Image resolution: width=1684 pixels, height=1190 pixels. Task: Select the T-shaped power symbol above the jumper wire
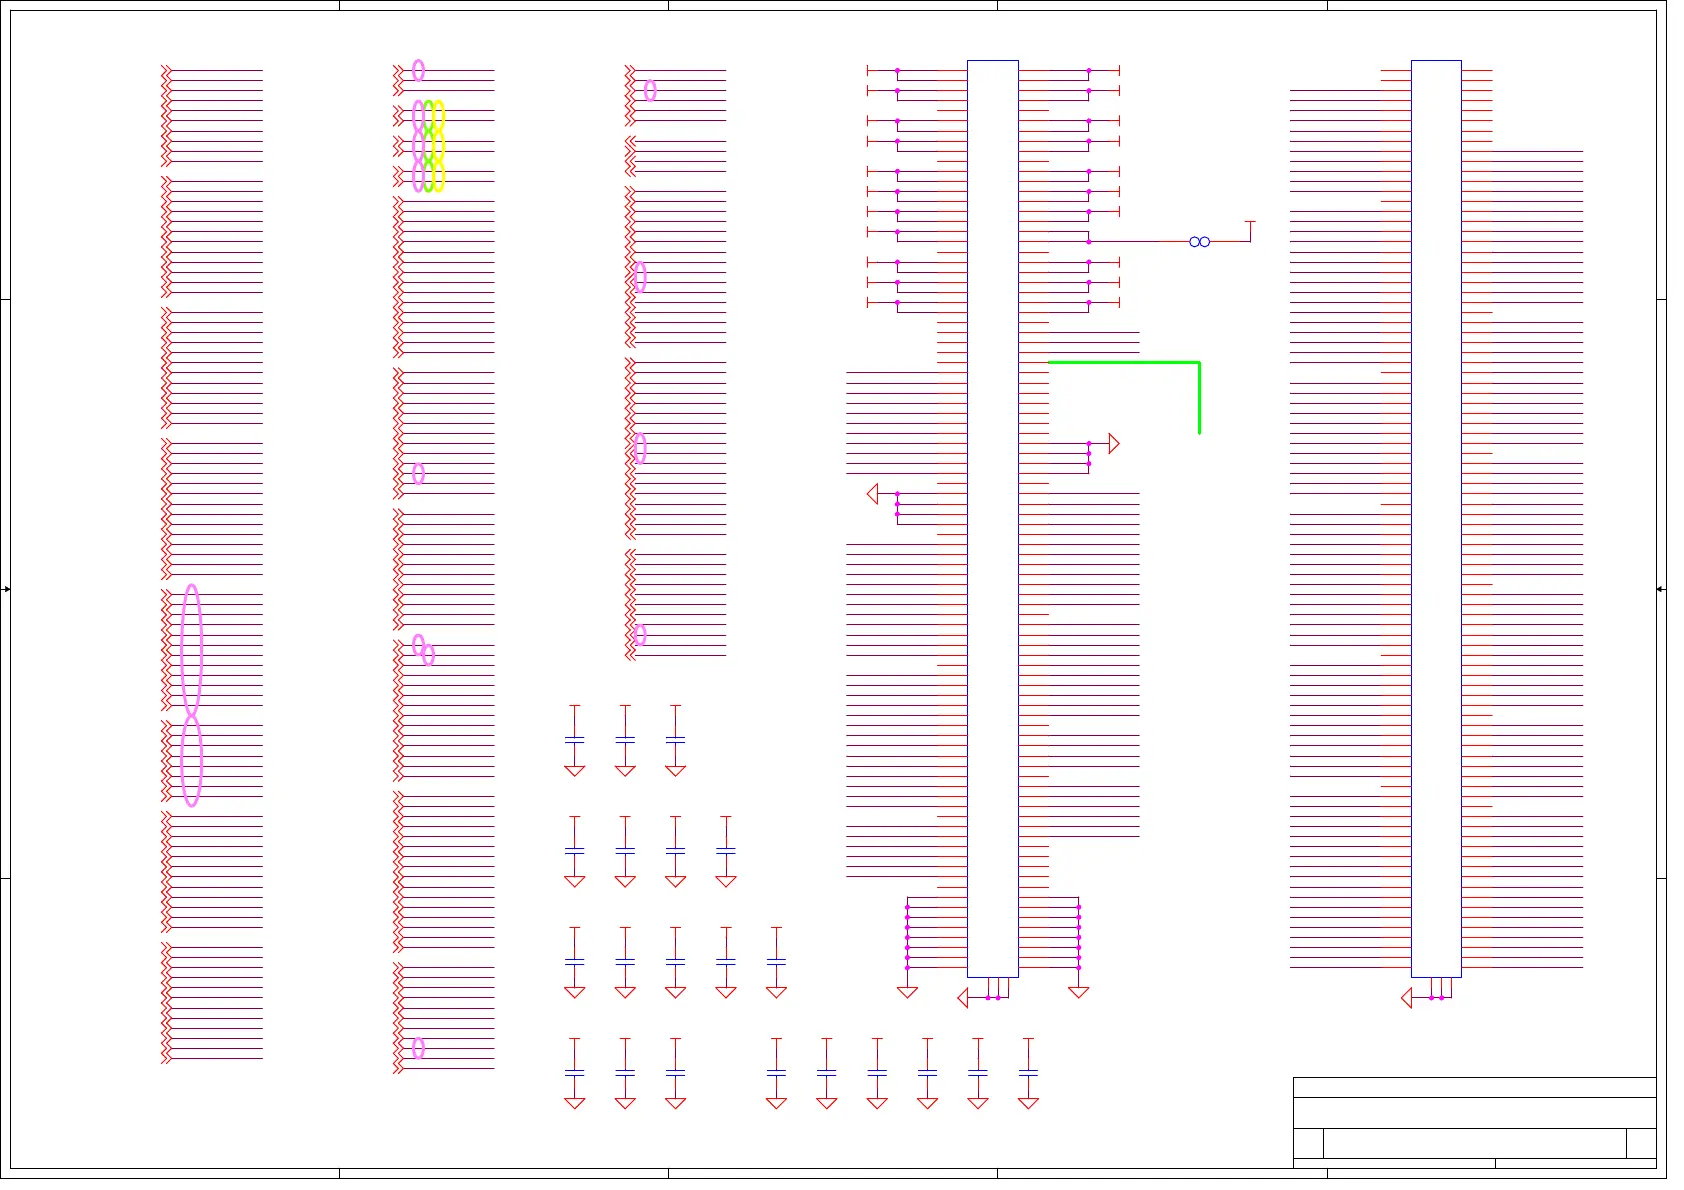[1250, 231]
